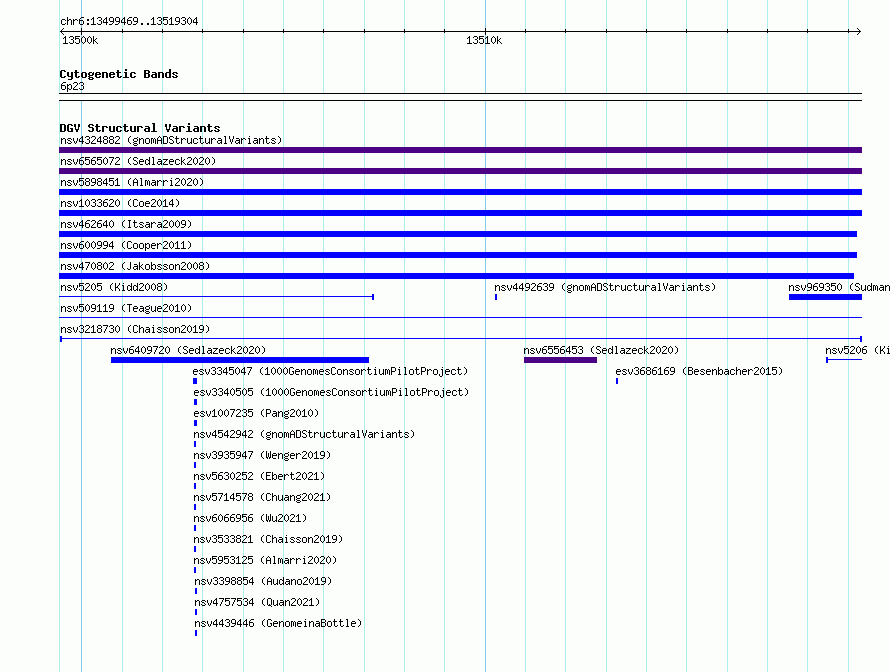Click the nsv462640 (Itsara2009) label

coord(126,224)
